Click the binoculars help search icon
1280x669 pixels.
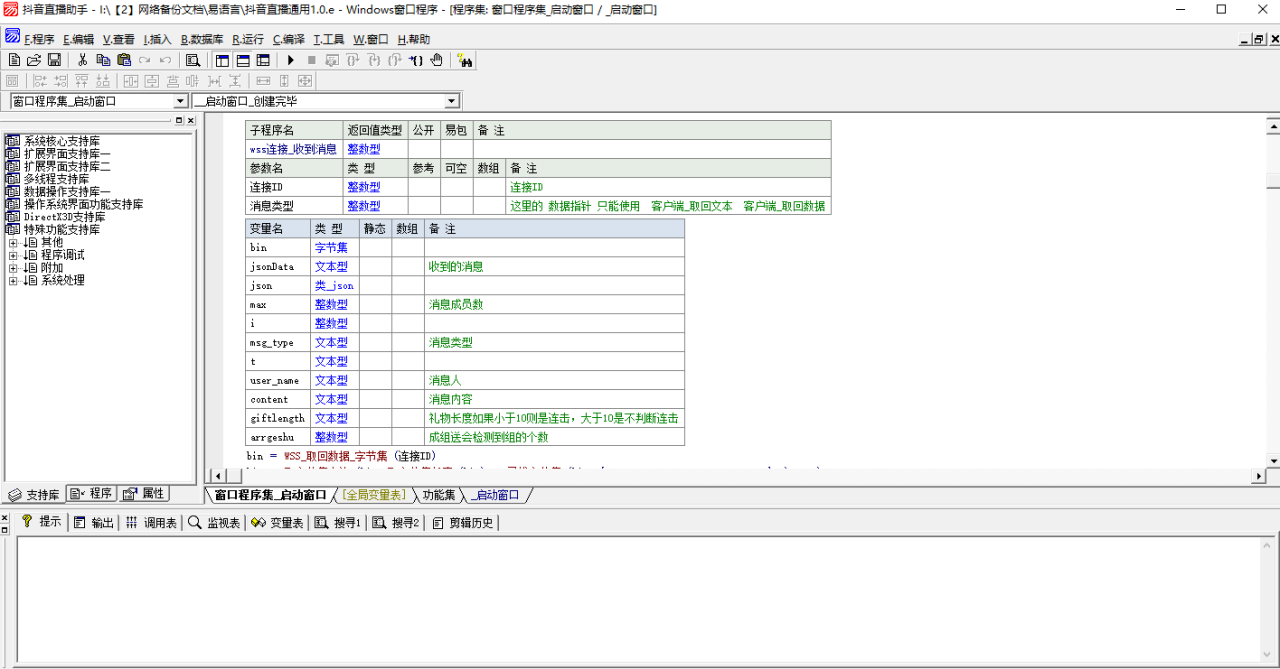point(465,60)
